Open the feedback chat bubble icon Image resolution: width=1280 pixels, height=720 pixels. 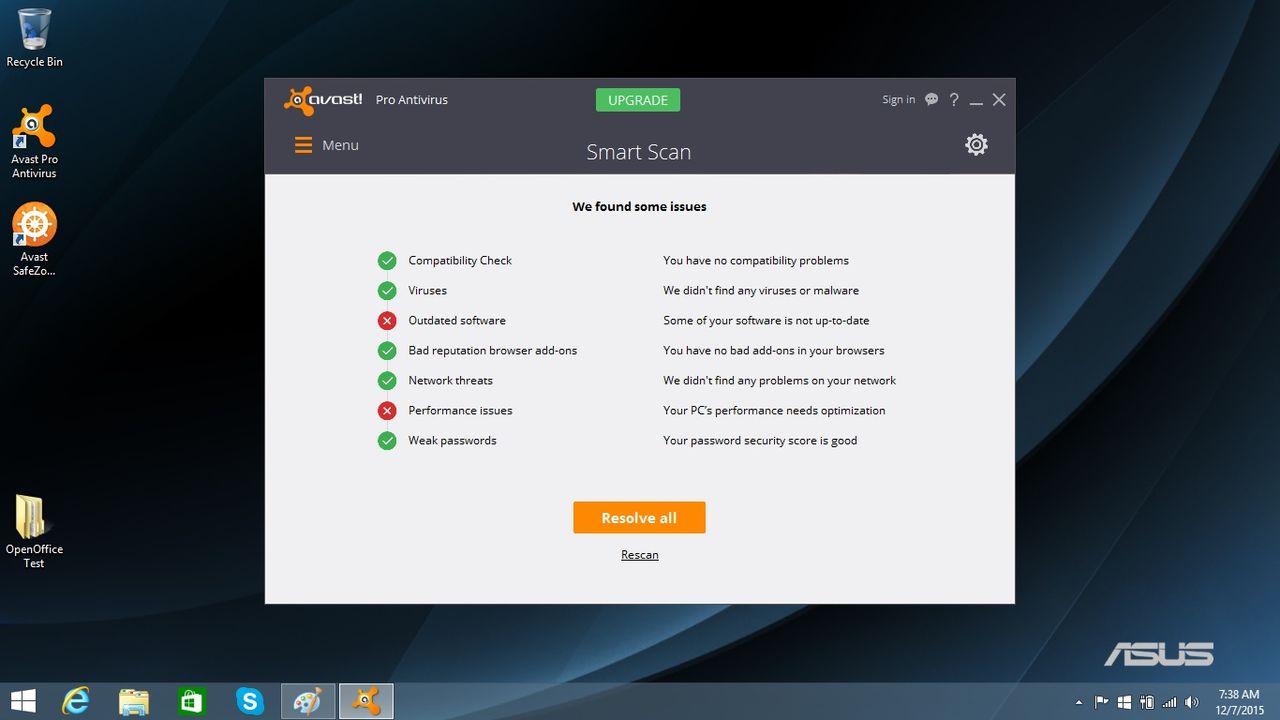(932, 99)
